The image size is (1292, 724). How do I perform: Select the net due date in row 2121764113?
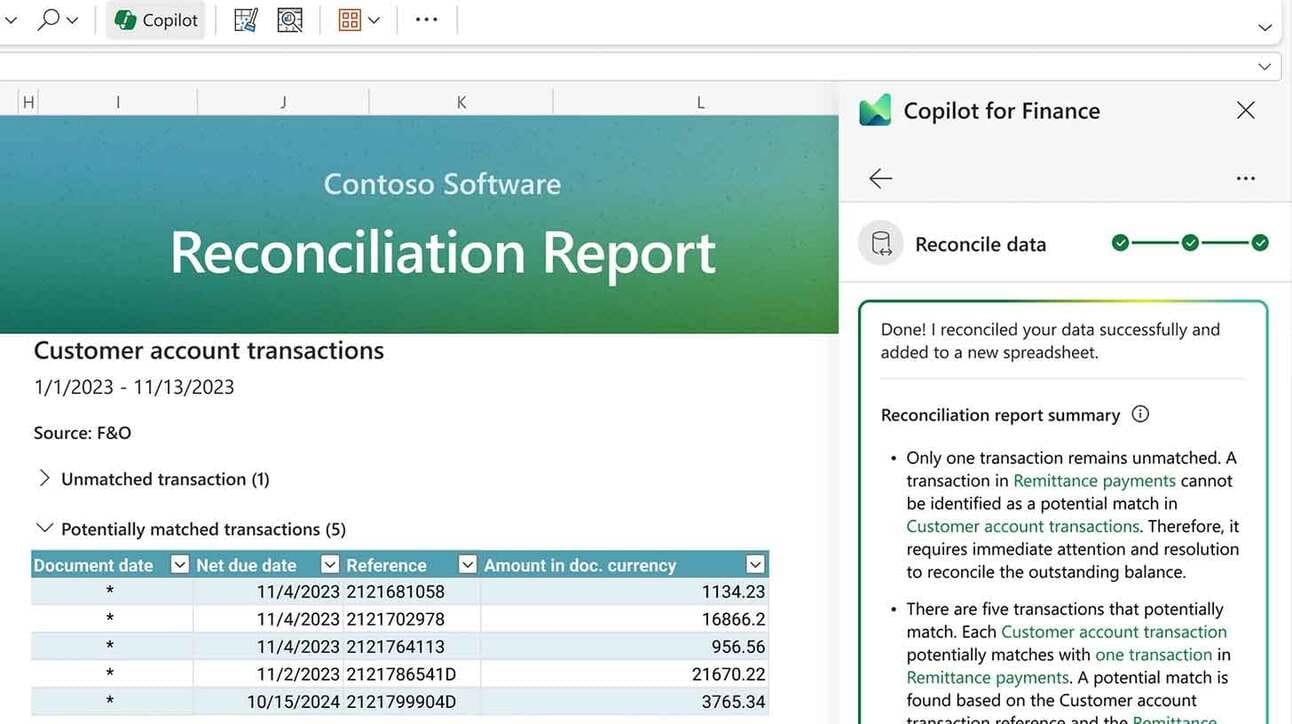(268, 647)
